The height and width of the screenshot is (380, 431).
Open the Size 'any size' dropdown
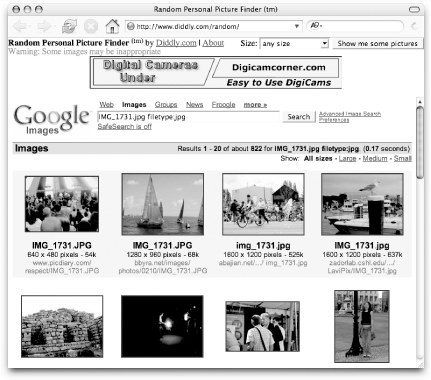(294, 43)
